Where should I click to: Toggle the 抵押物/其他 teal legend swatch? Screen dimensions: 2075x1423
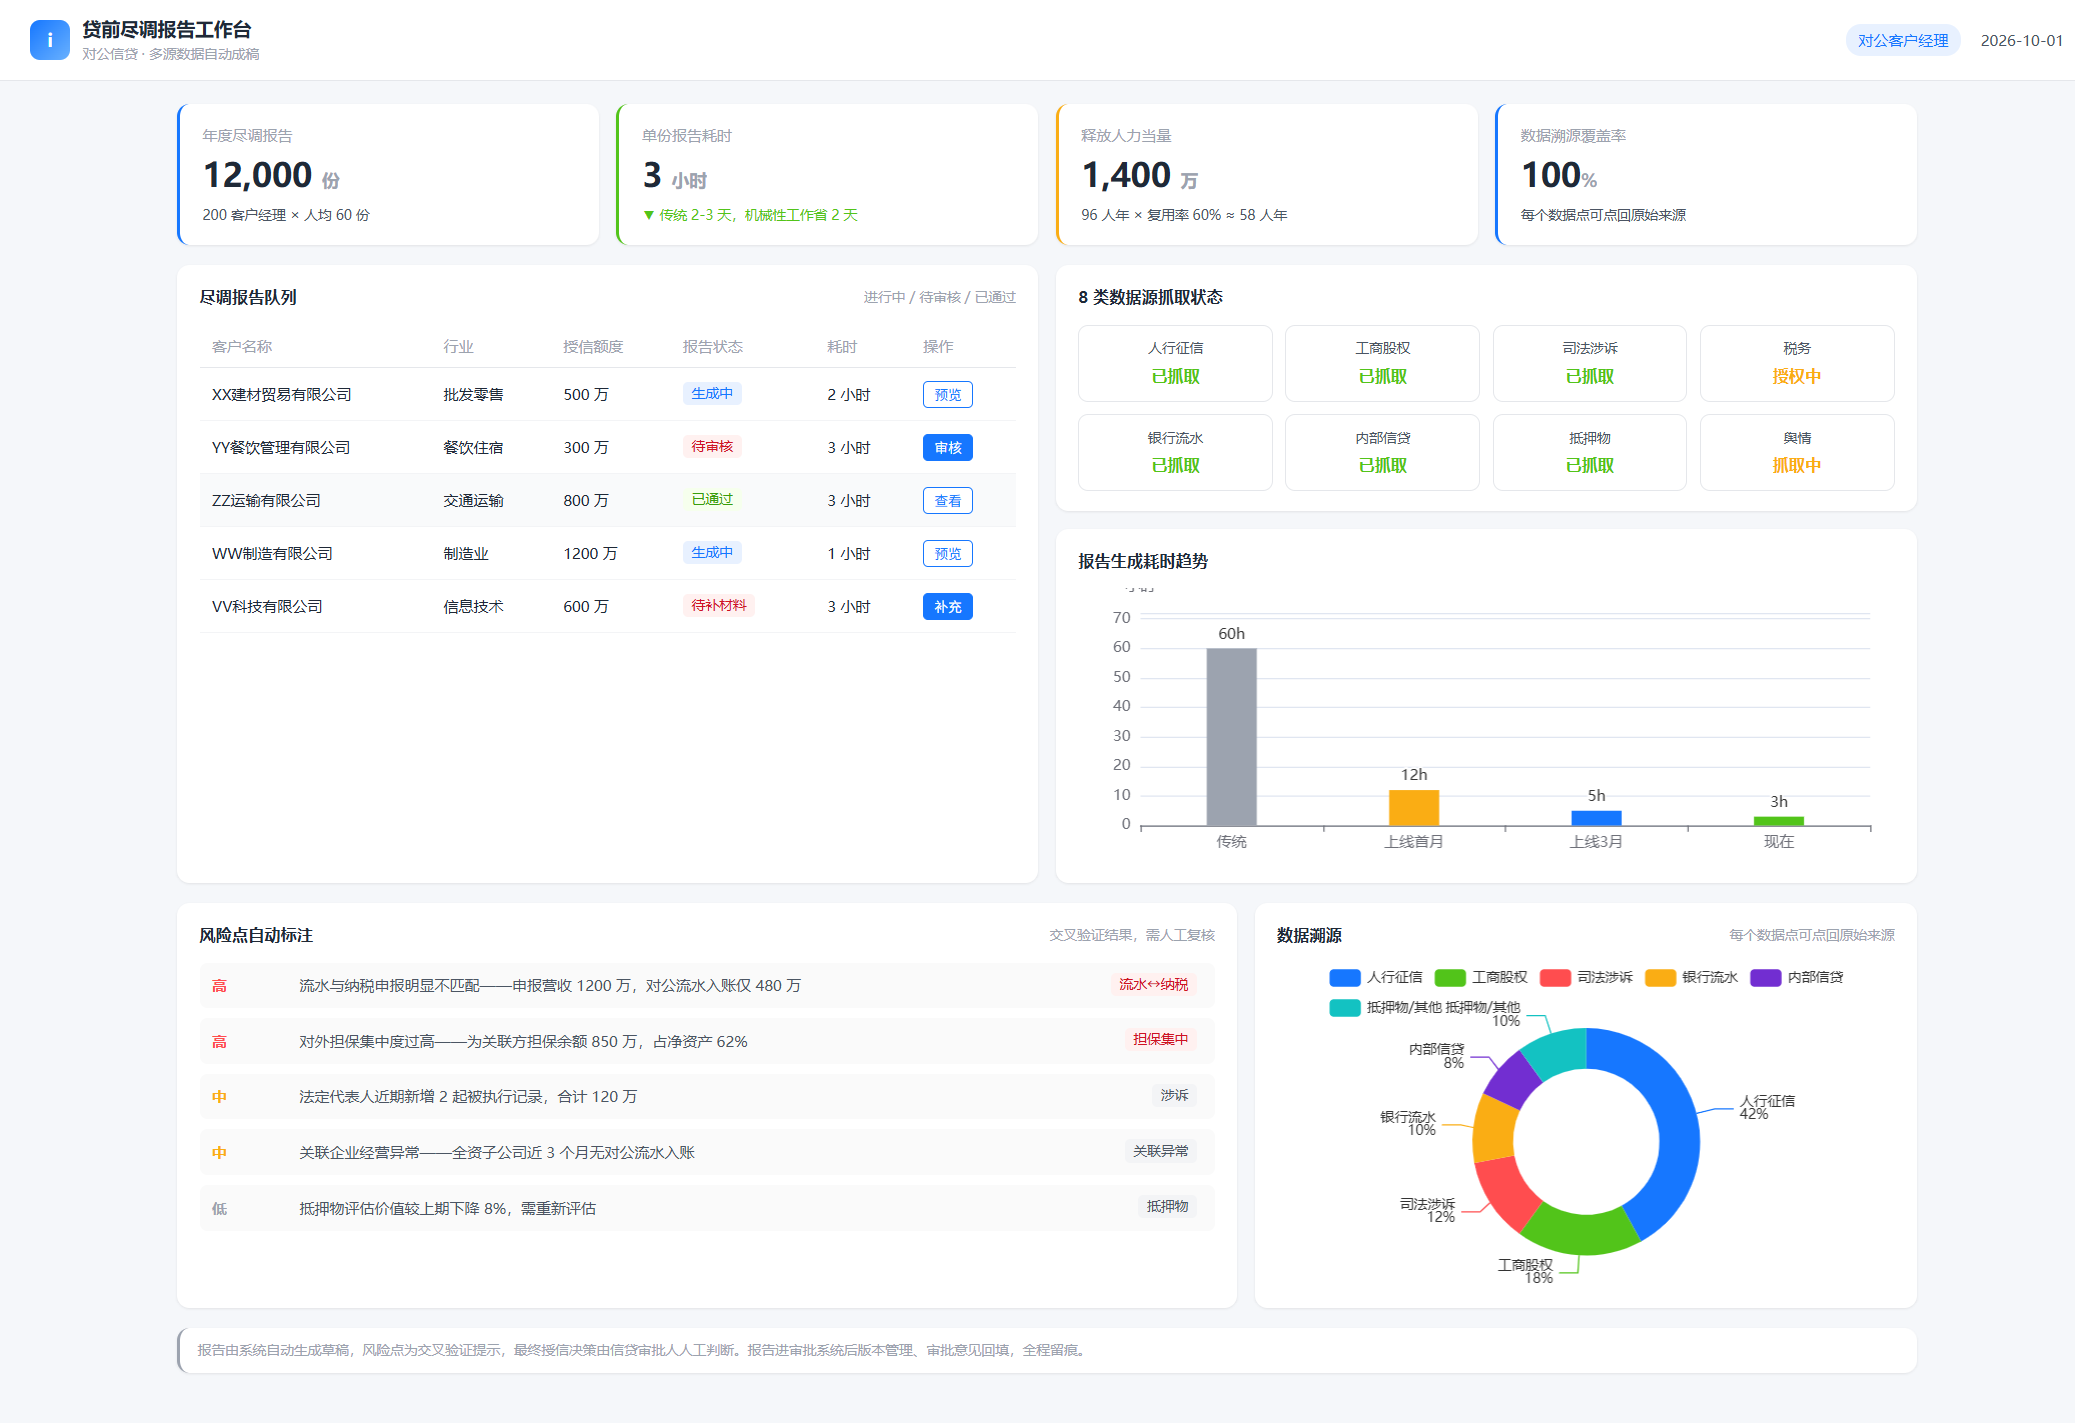1345,1008
